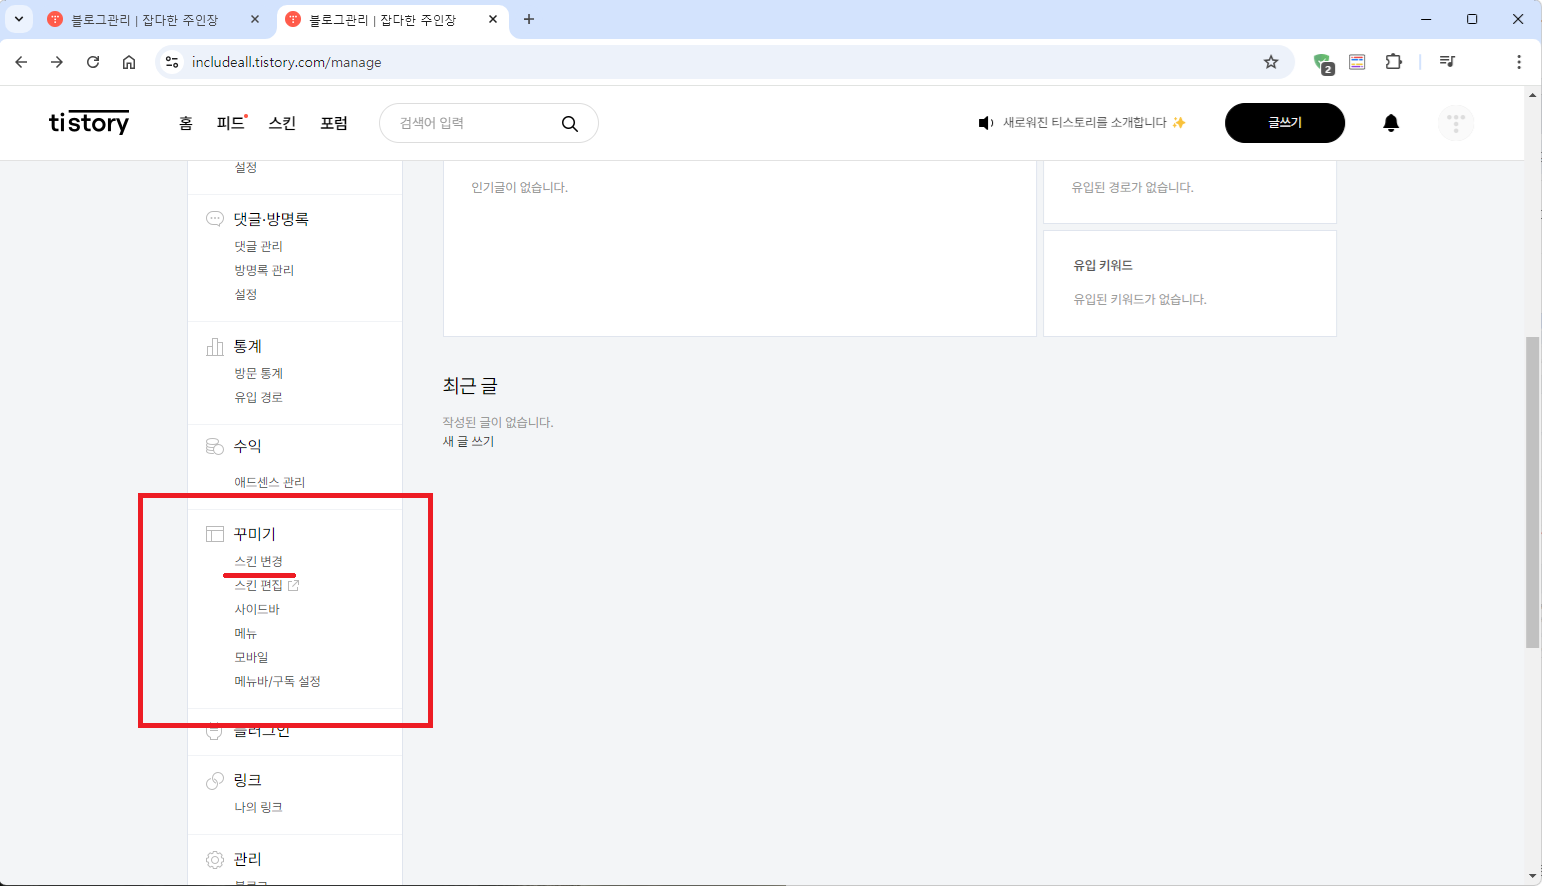1542x886 pixels.
Task: Open 메뉴바/구독 설정
Action: point(278,681)
